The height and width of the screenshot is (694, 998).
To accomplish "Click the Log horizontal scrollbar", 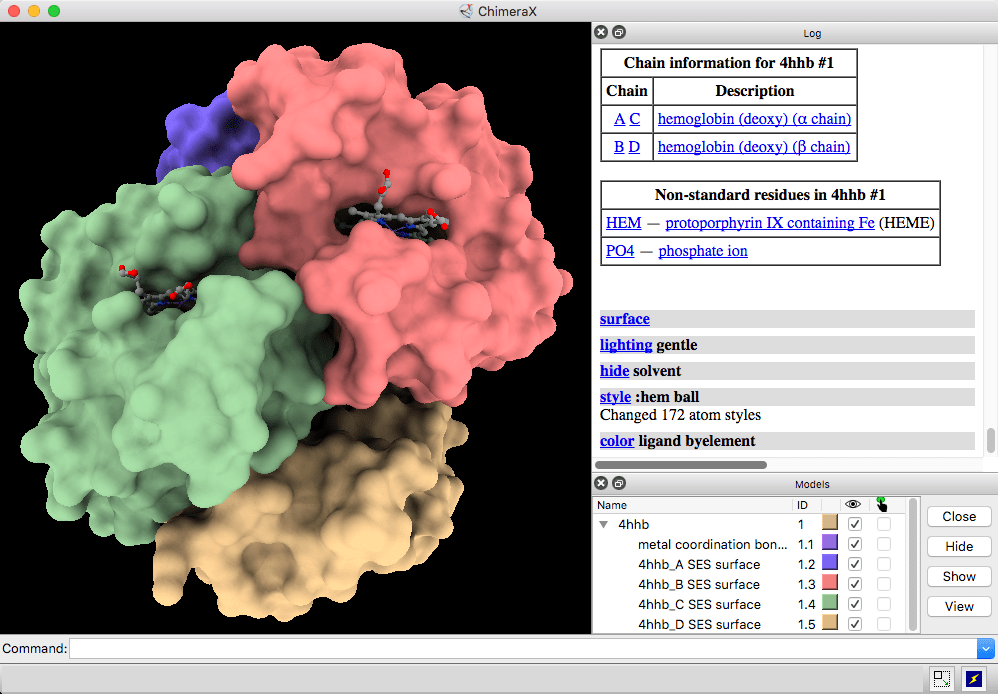I will click(x=680, y=465).
